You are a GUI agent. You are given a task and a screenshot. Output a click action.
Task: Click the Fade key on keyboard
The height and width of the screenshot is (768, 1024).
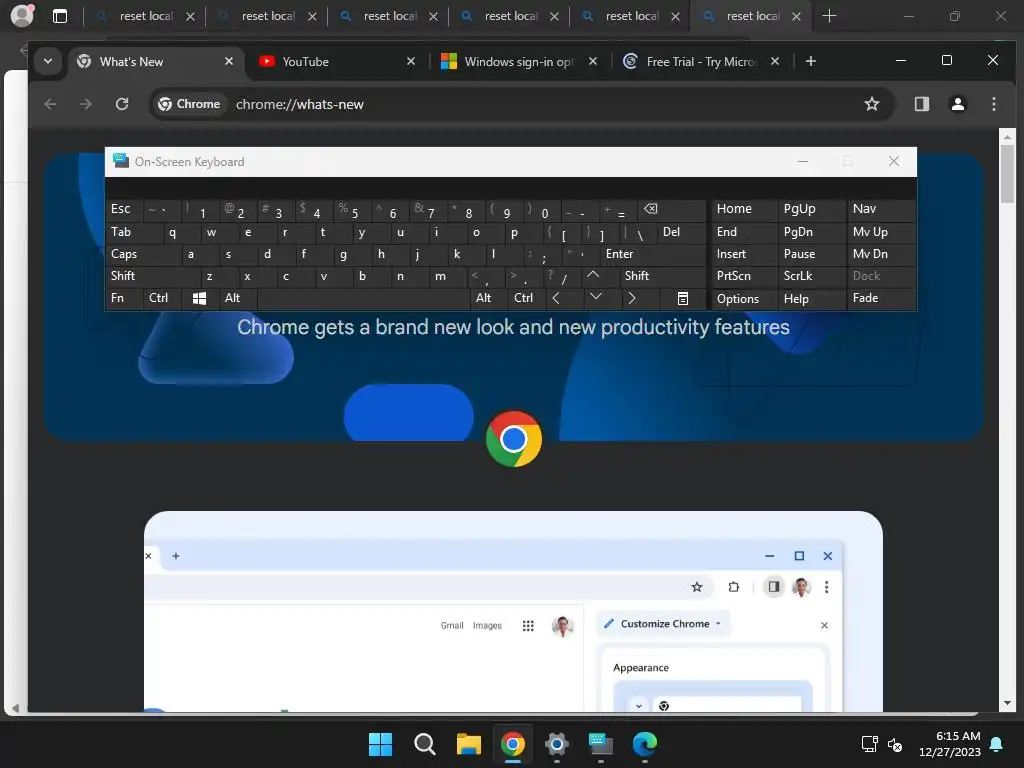point(880,298)
